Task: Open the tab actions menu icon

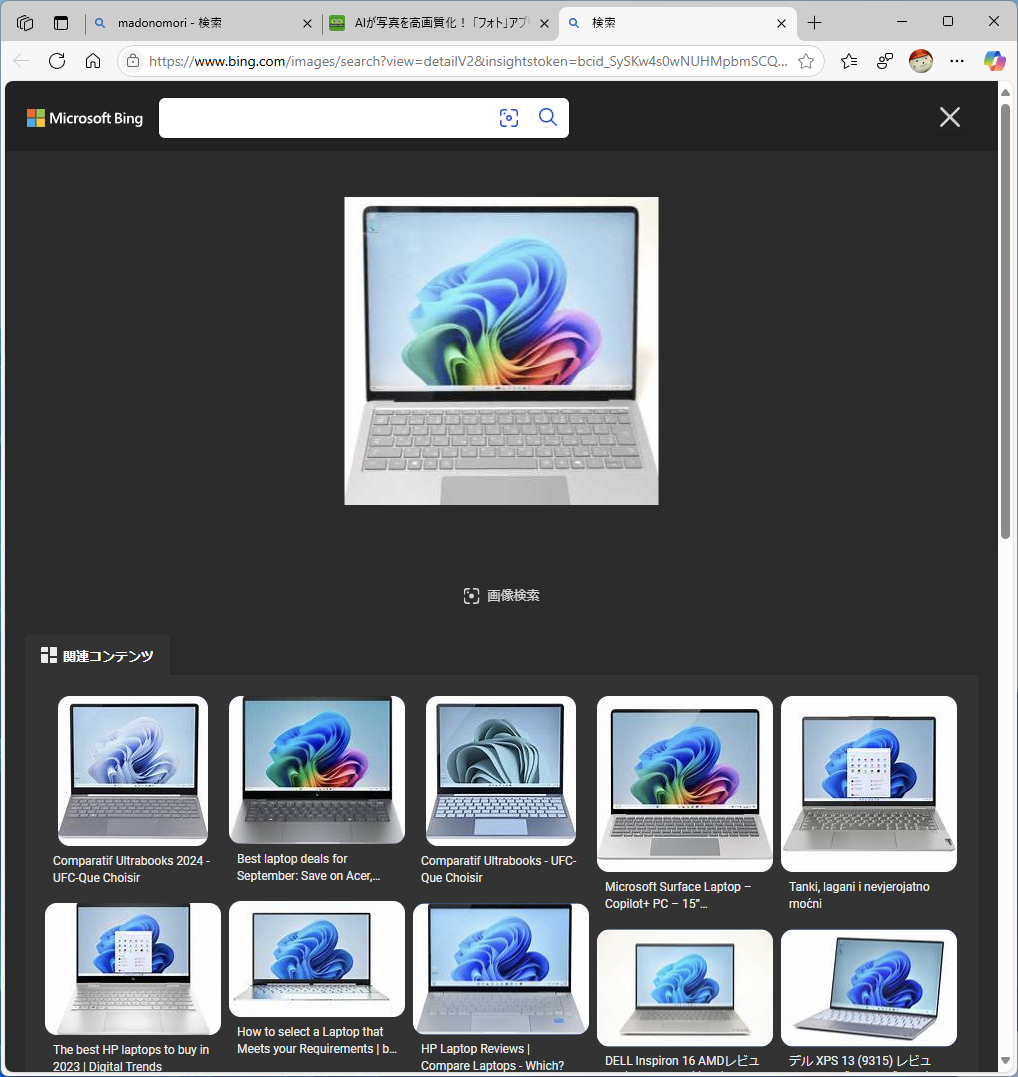Action: click(x=61, y=23)
